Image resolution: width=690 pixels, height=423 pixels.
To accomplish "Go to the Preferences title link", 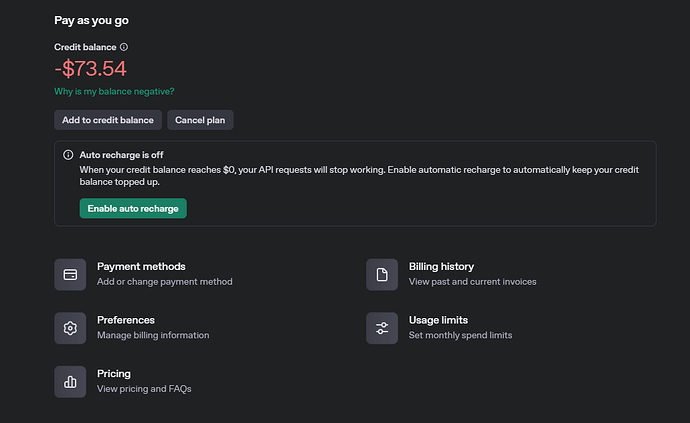I will [125, 320].
